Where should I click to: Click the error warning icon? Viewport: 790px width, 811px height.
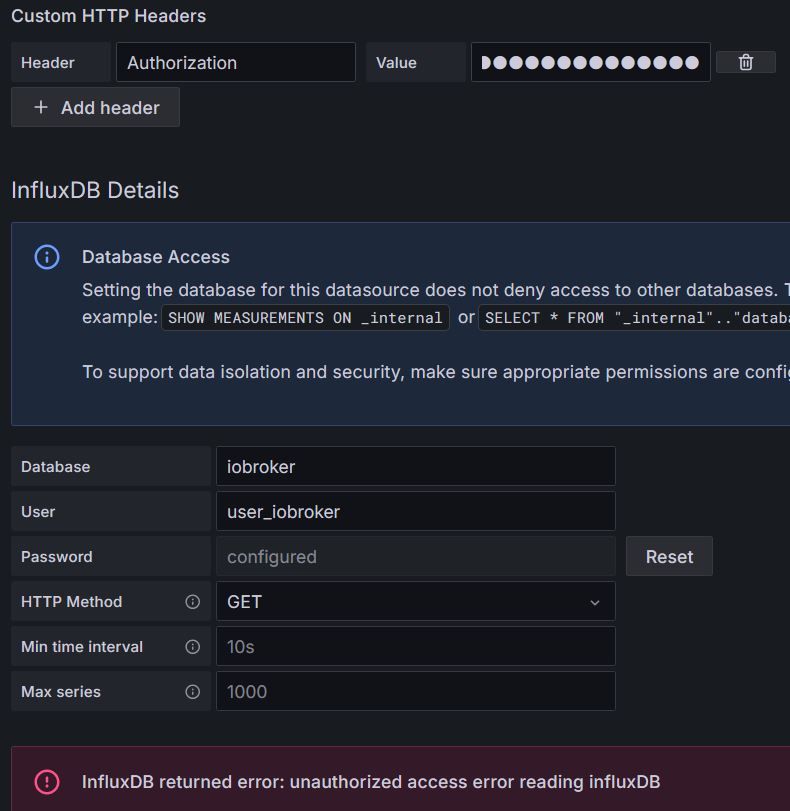tap(47, 782)
